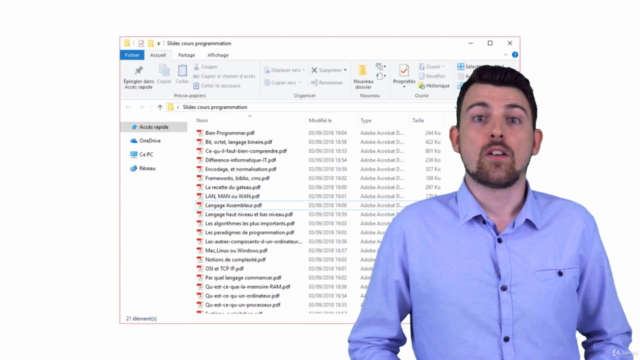Click the Couper scissors command
640x360 pixels.
[x=206, y=67]
